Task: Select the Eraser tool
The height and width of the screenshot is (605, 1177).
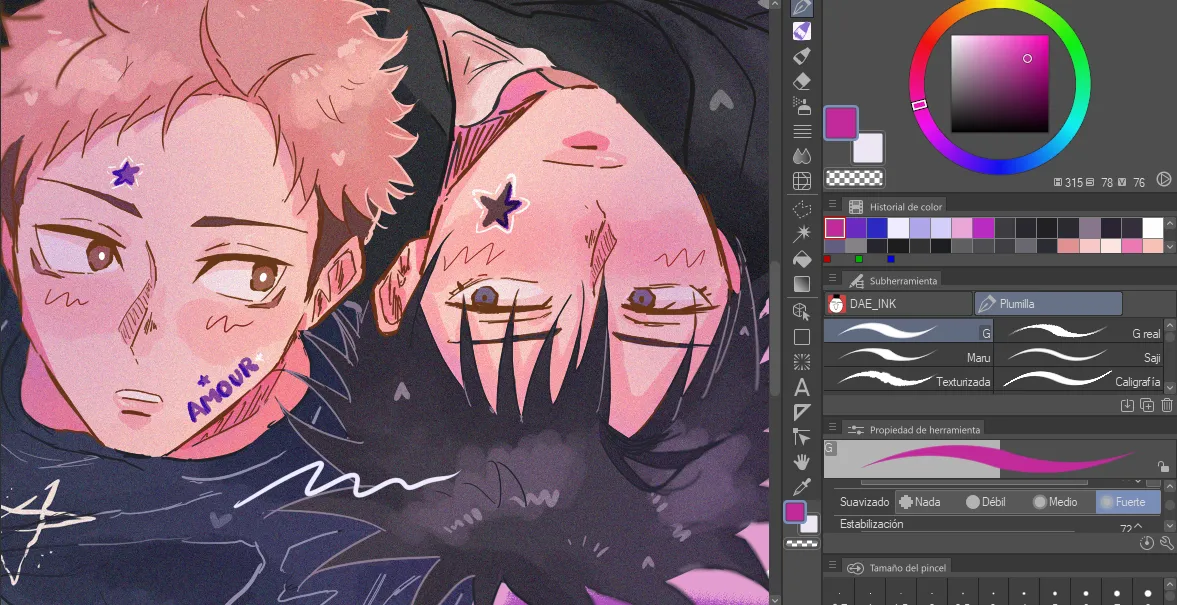Action: pyautogui.click(x=802, y=81)
